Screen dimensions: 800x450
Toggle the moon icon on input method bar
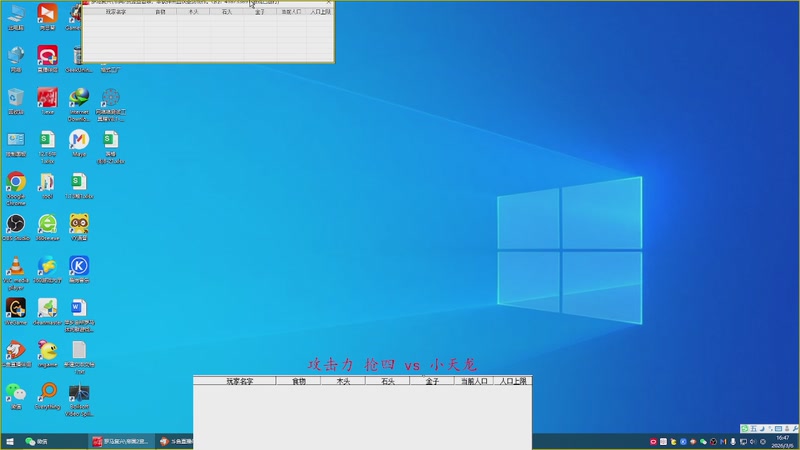point(762,429)
